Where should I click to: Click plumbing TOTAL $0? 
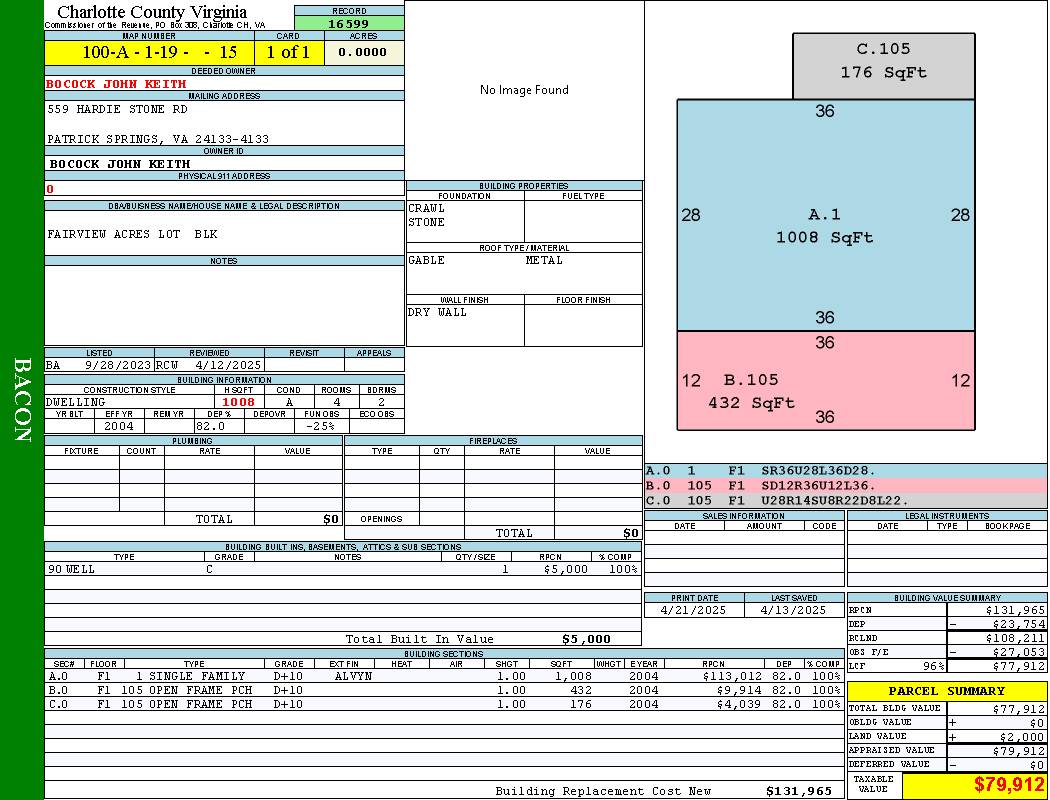[331, 519]
